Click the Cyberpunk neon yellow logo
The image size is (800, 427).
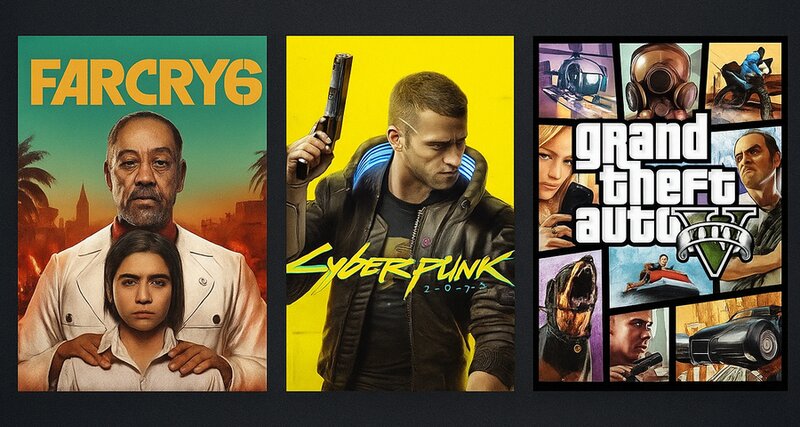[400, 269]
